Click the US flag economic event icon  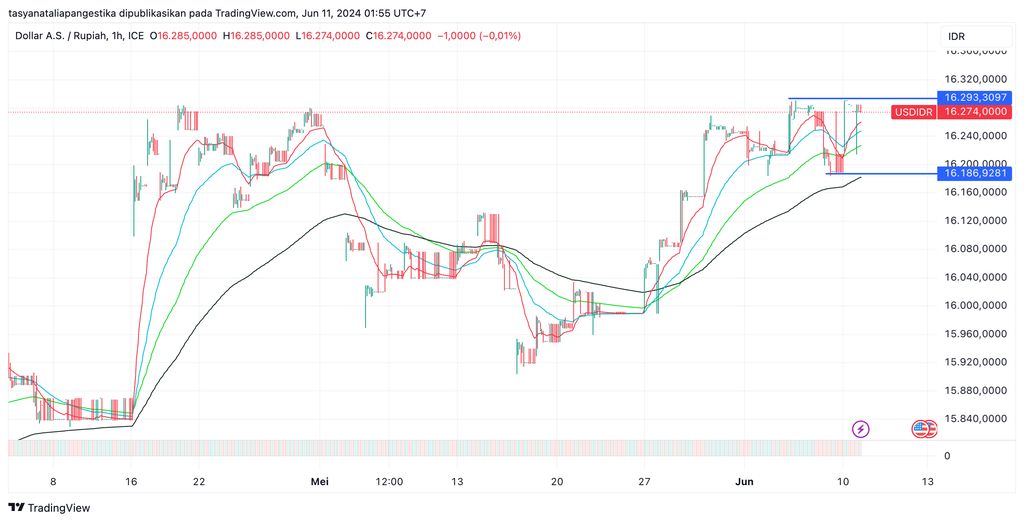923,429
